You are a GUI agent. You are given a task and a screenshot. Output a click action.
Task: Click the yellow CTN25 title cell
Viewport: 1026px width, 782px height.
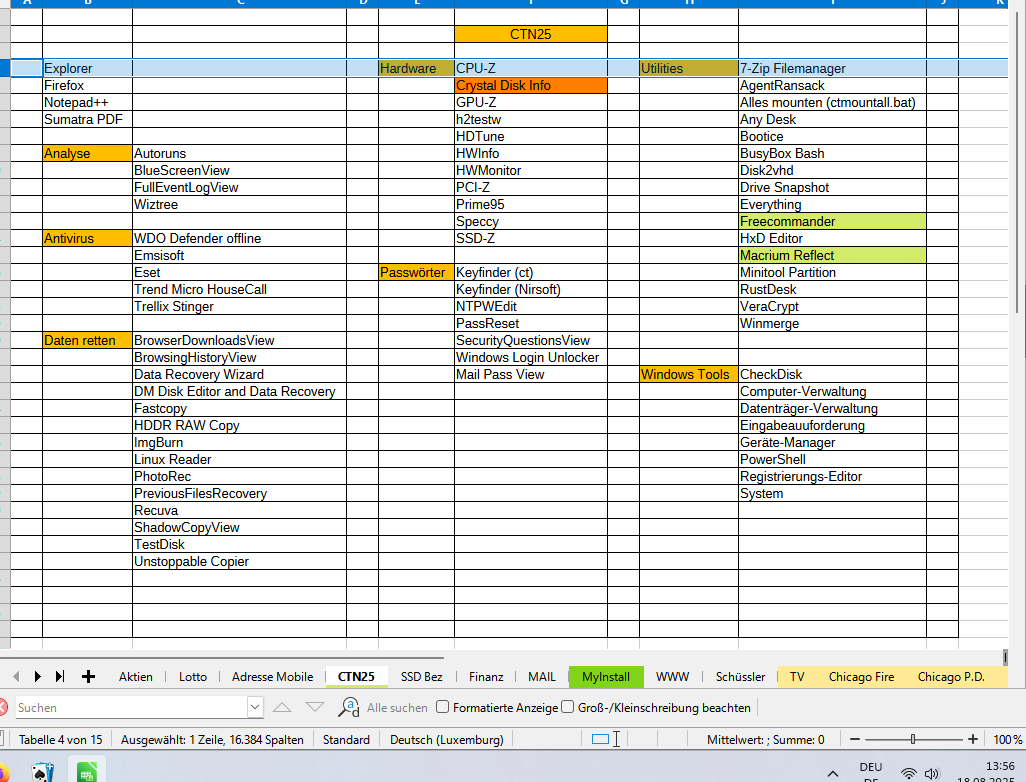[531, 34]
